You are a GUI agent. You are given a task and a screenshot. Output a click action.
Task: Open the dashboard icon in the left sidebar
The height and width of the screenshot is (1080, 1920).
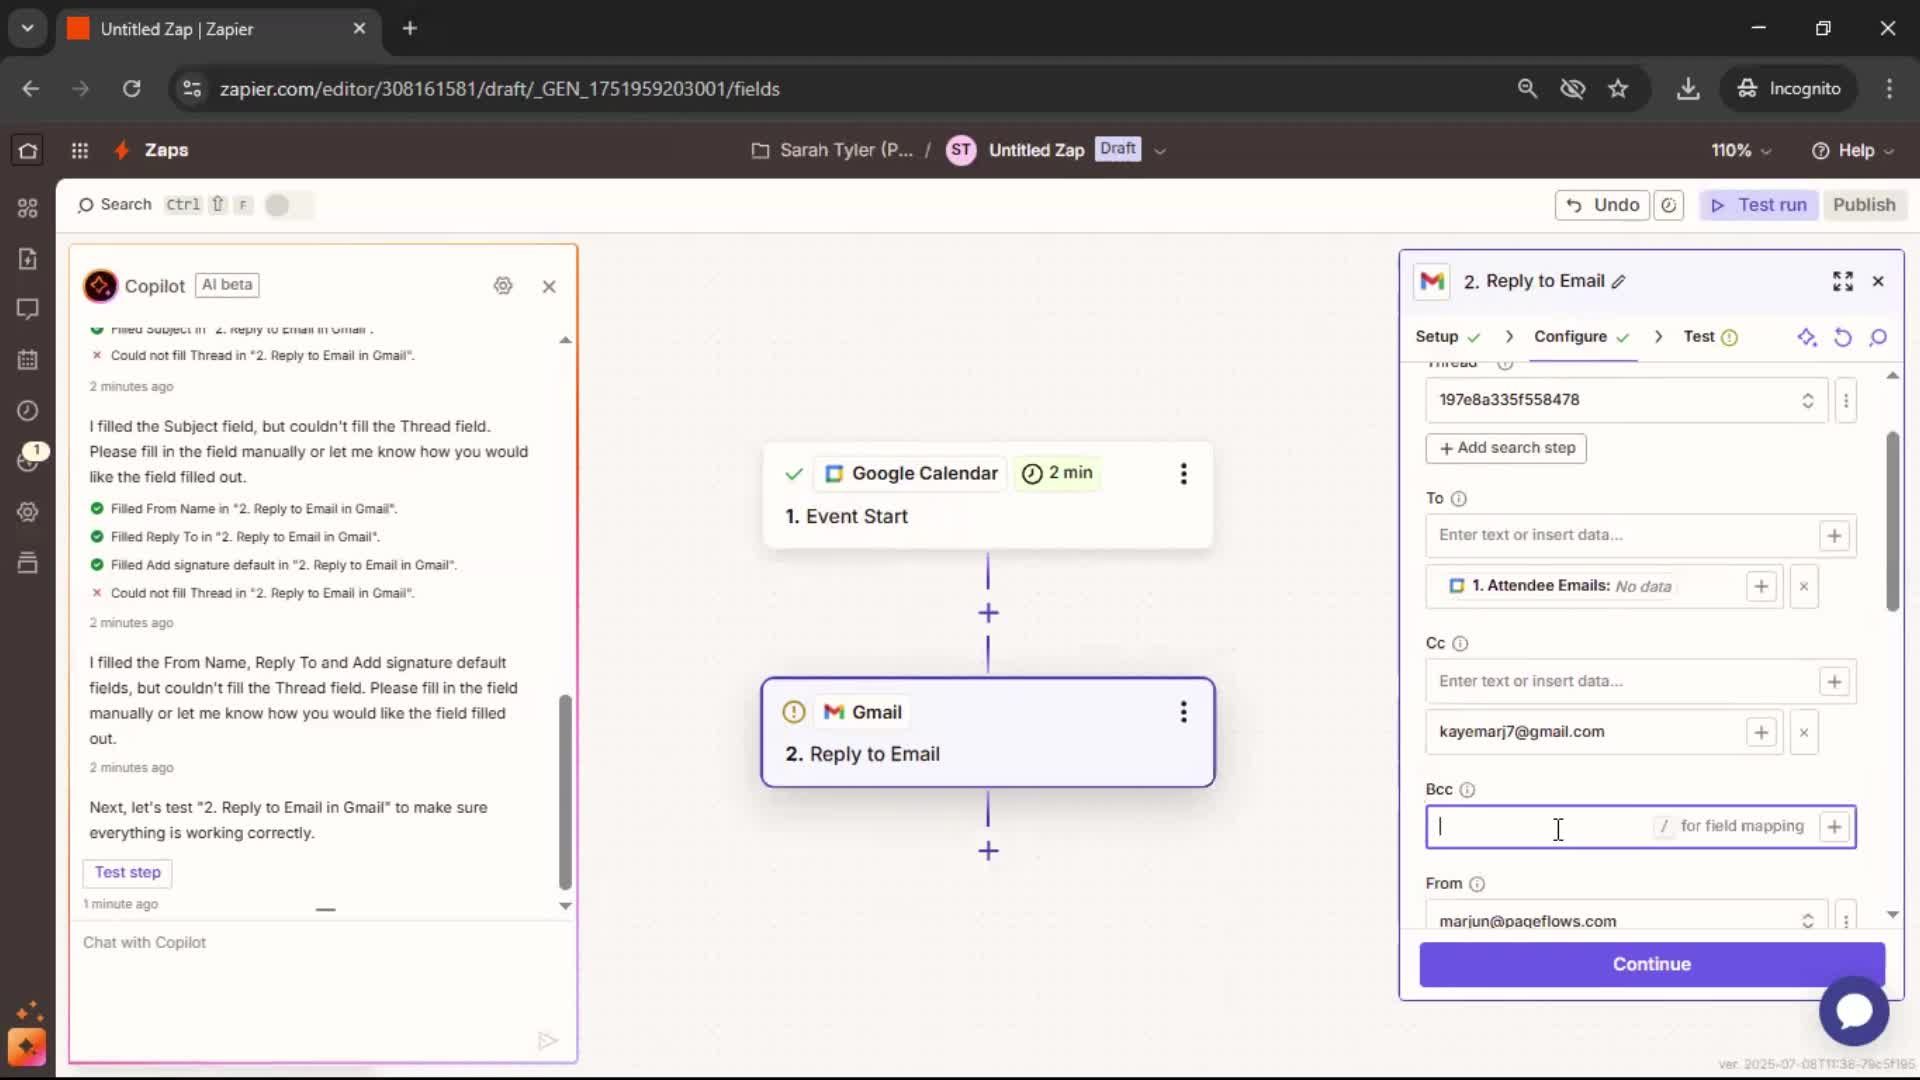click(28, 207)
